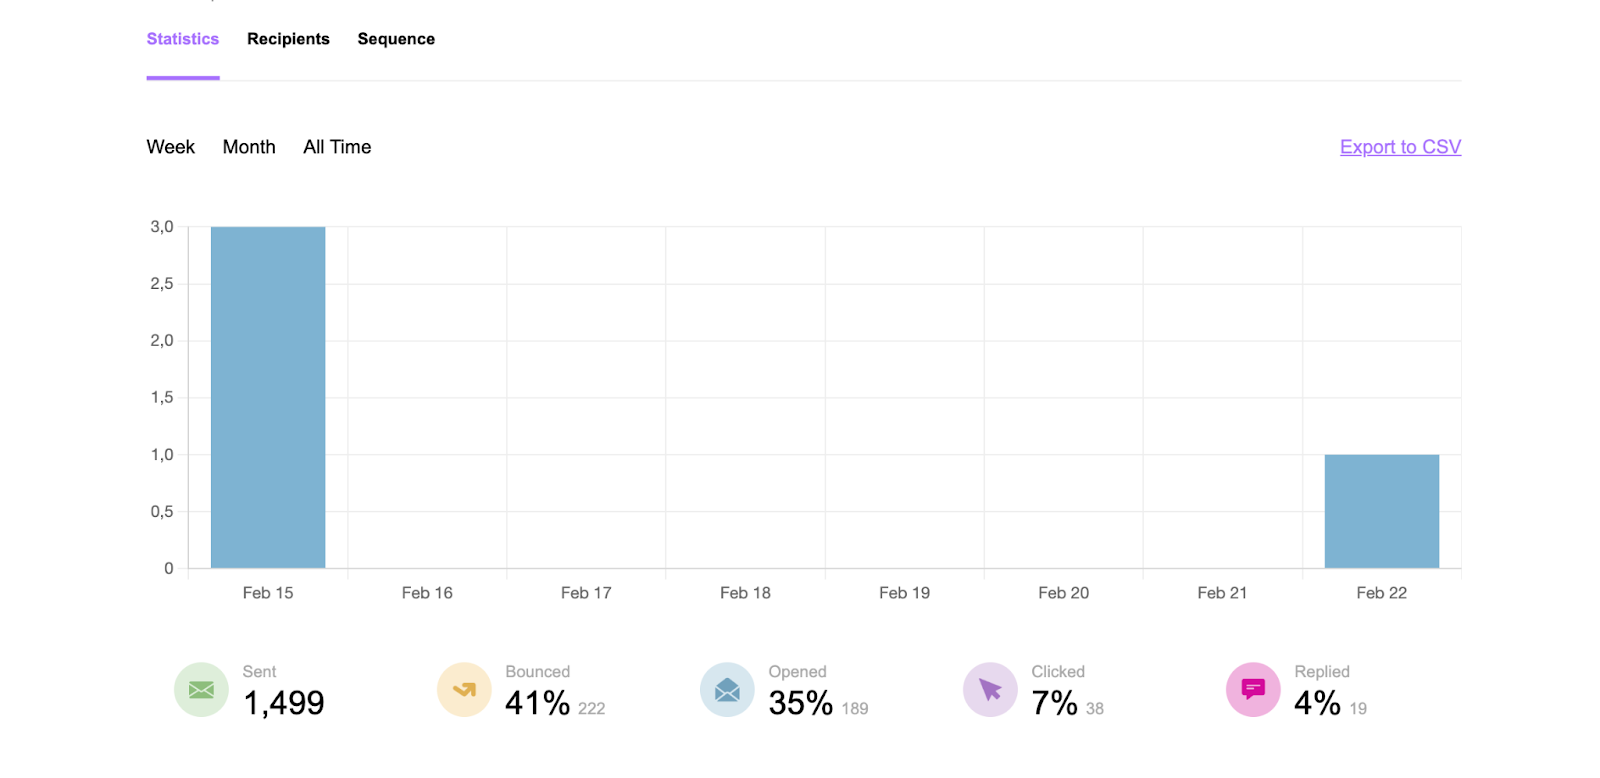Click the 7% clicked percentage
This screenshot has width=1600, height=778.
coord(1054,703)
